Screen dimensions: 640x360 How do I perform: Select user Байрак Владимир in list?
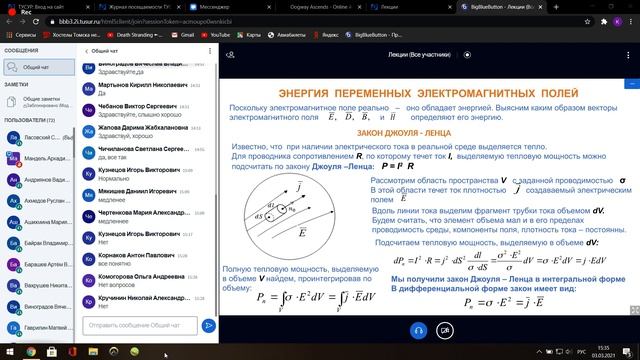(39, 243)
